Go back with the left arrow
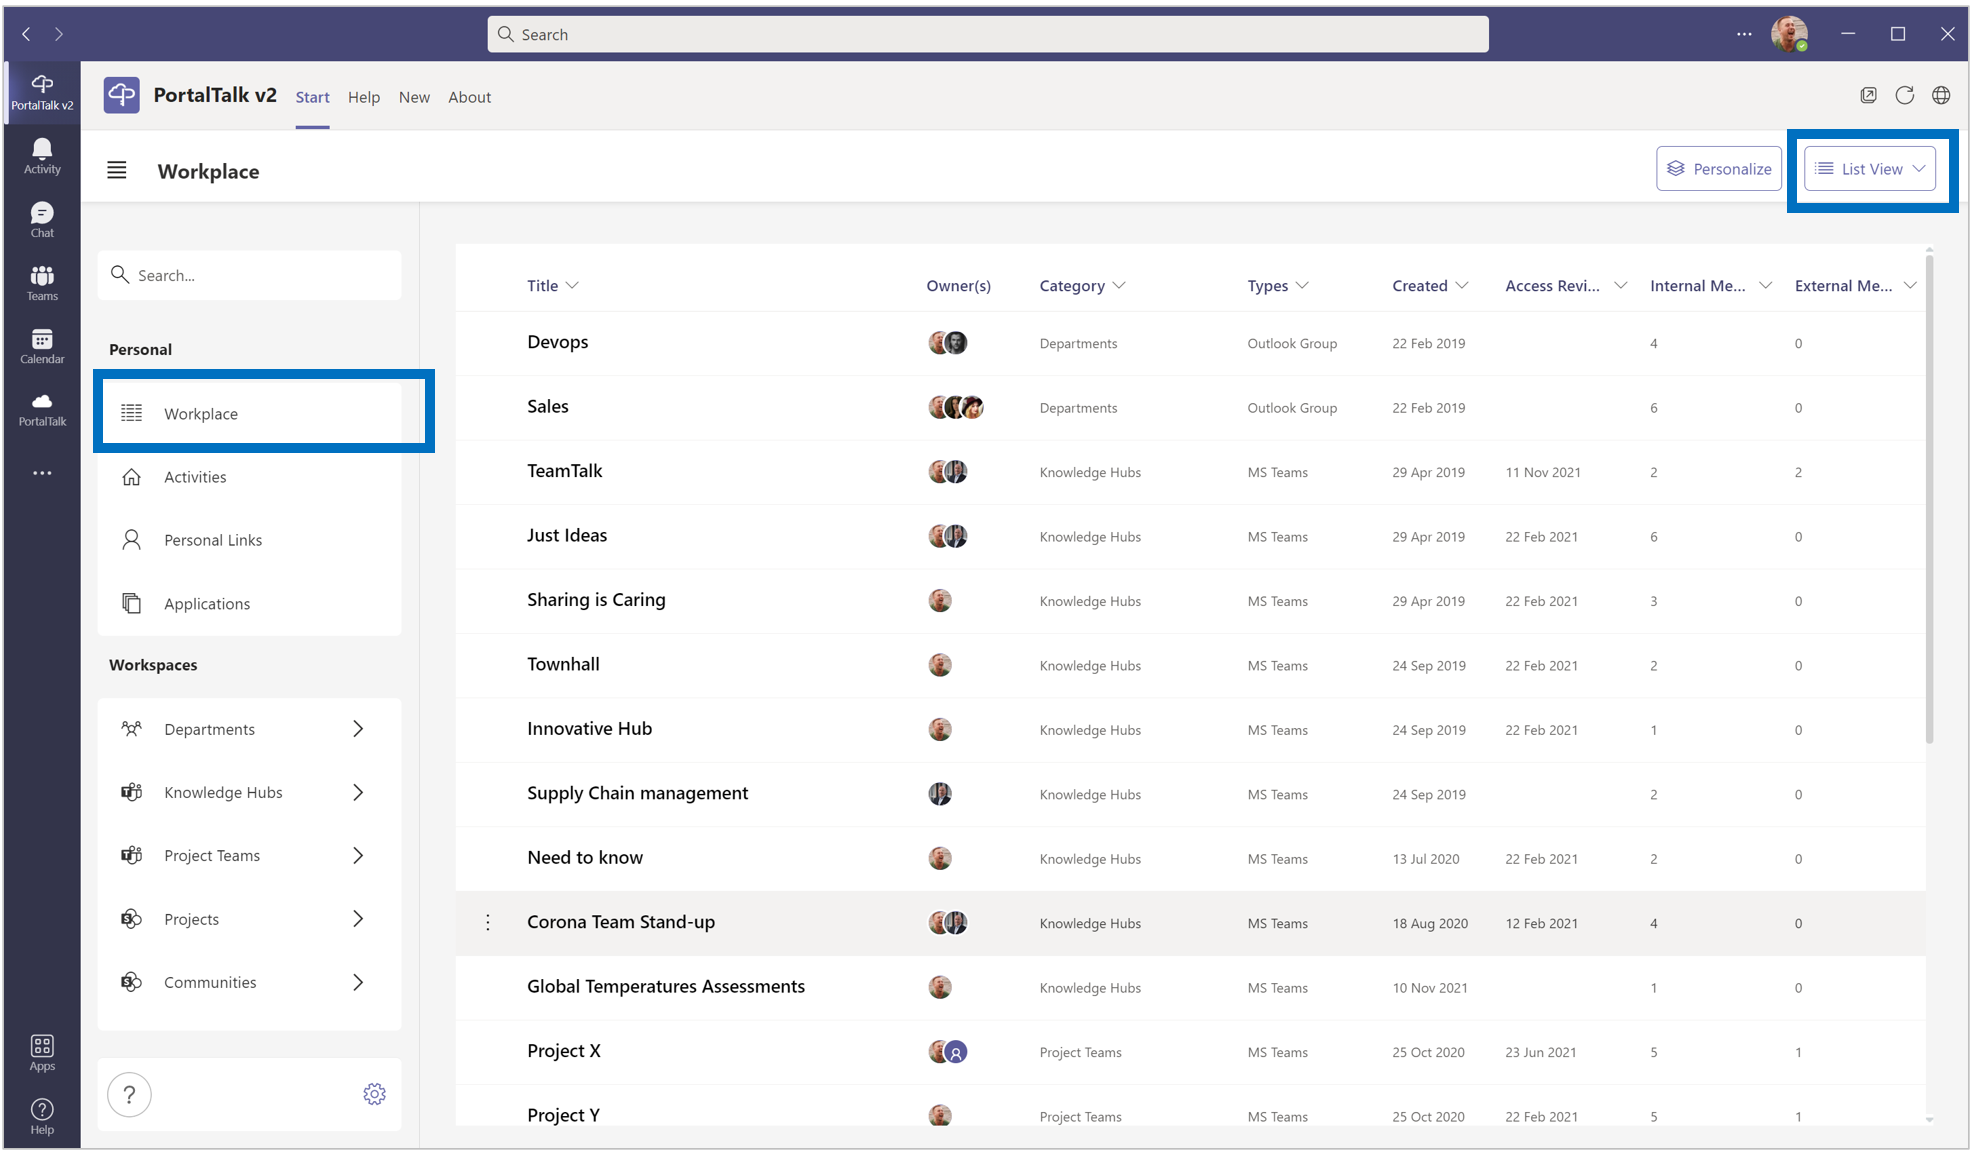Screen dimensions: 1977x1157 point(27,34)
